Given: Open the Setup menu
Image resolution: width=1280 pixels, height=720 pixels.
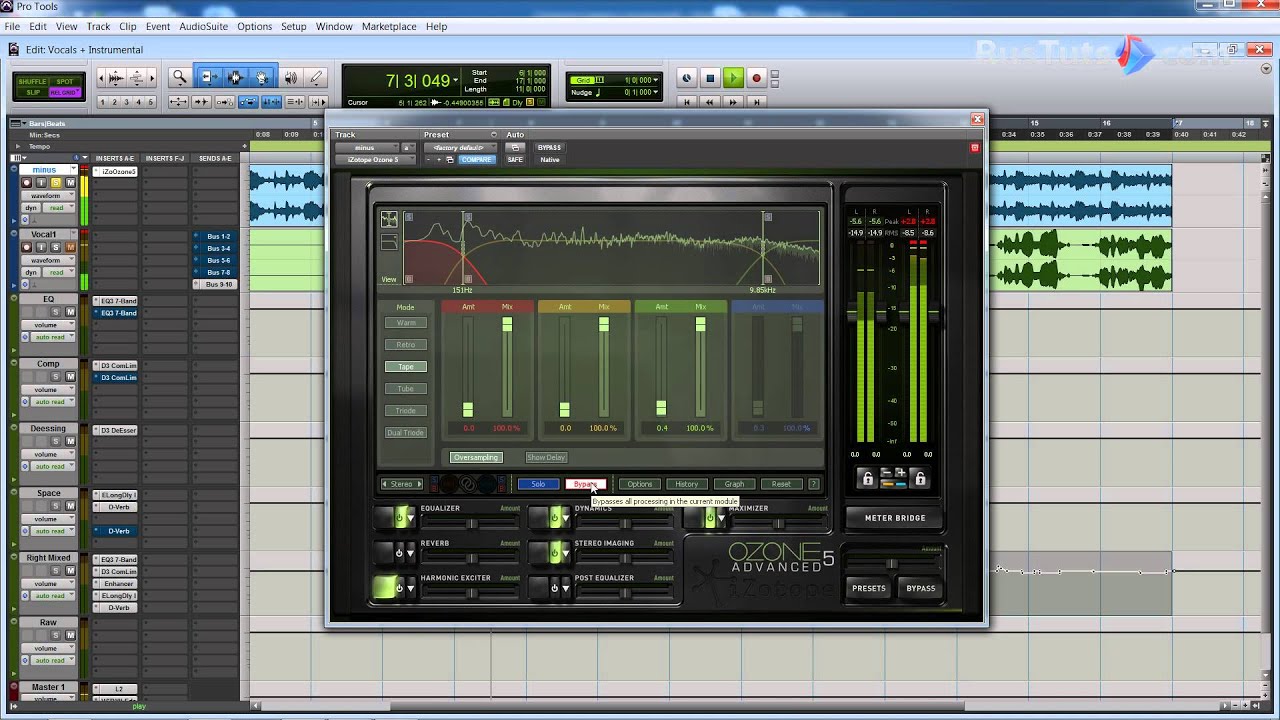Looking at the screenshot, I should pos(293,27).
